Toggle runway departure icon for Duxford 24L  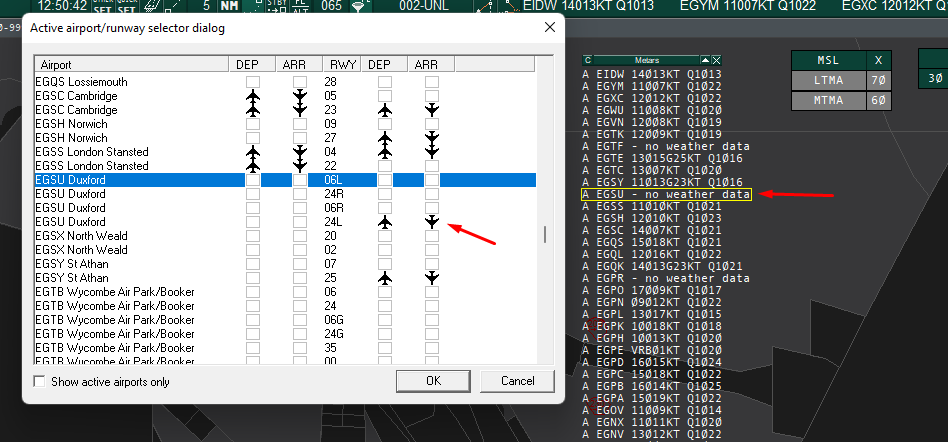pos(385,222)
